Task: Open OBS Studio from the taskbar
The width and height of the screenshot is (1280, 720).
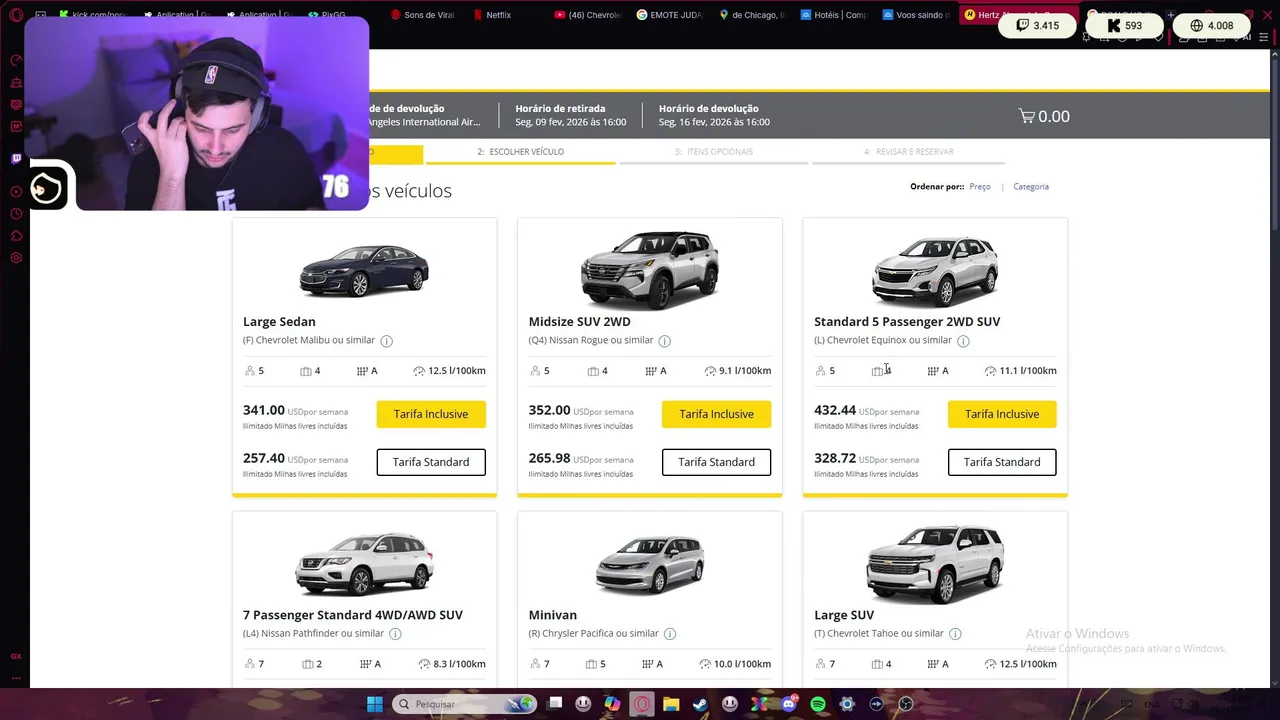Action: pyautogui.click(x=906, y=704)
